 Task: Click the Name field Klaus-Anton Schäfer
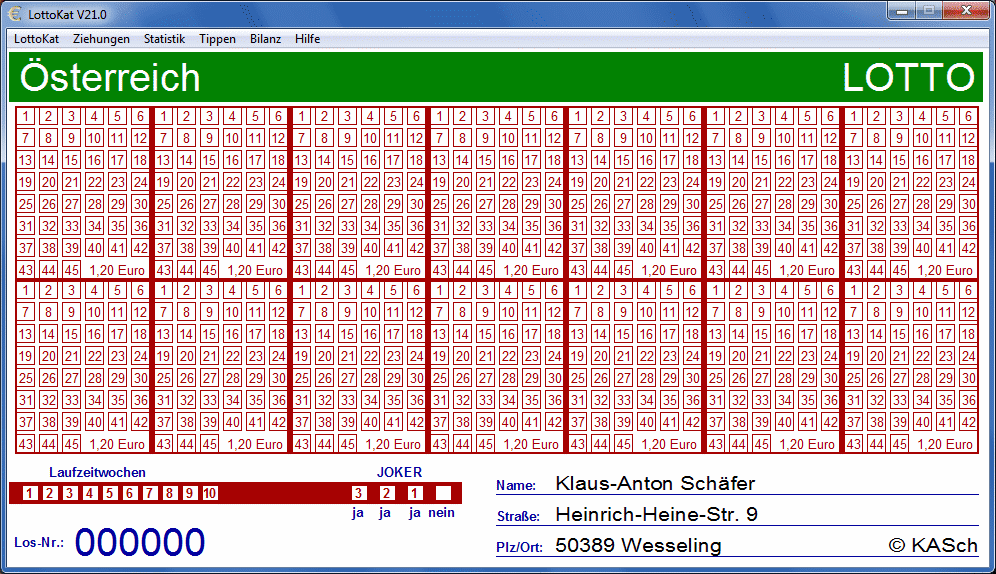coord(655,483)
